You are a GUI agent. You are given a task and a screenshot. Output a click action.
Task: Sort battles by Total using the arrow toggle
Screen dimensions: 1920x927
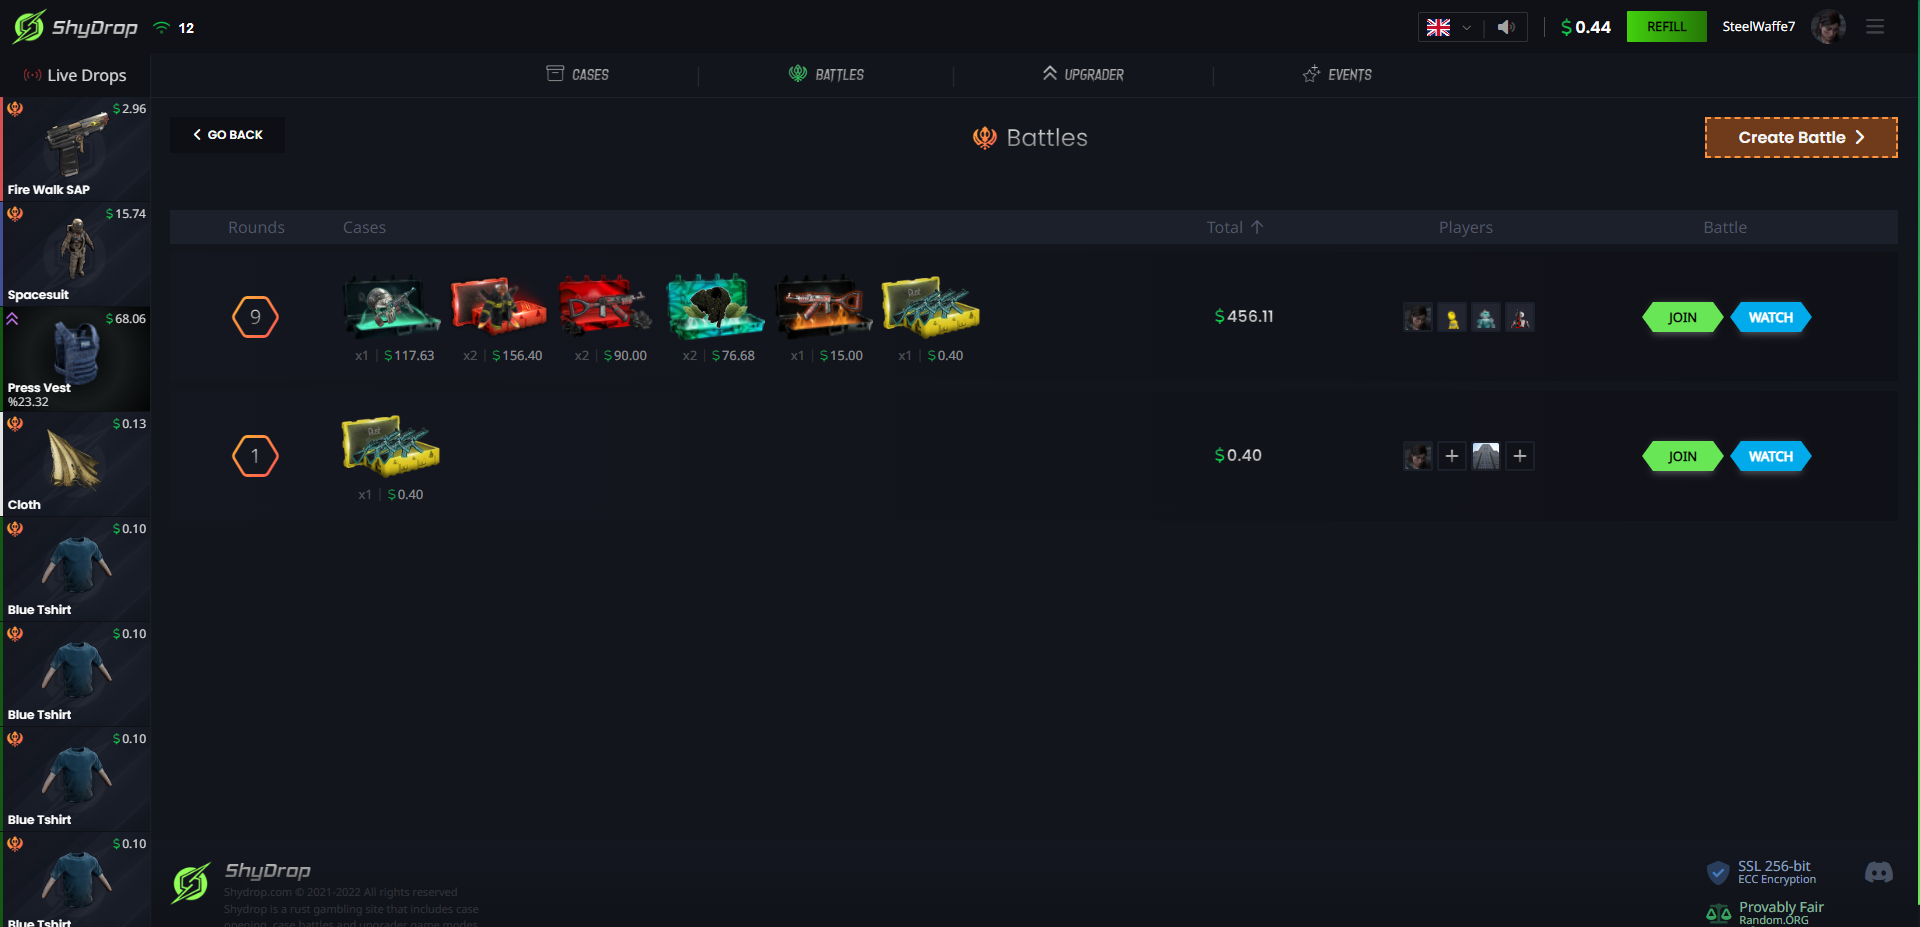1257,227
